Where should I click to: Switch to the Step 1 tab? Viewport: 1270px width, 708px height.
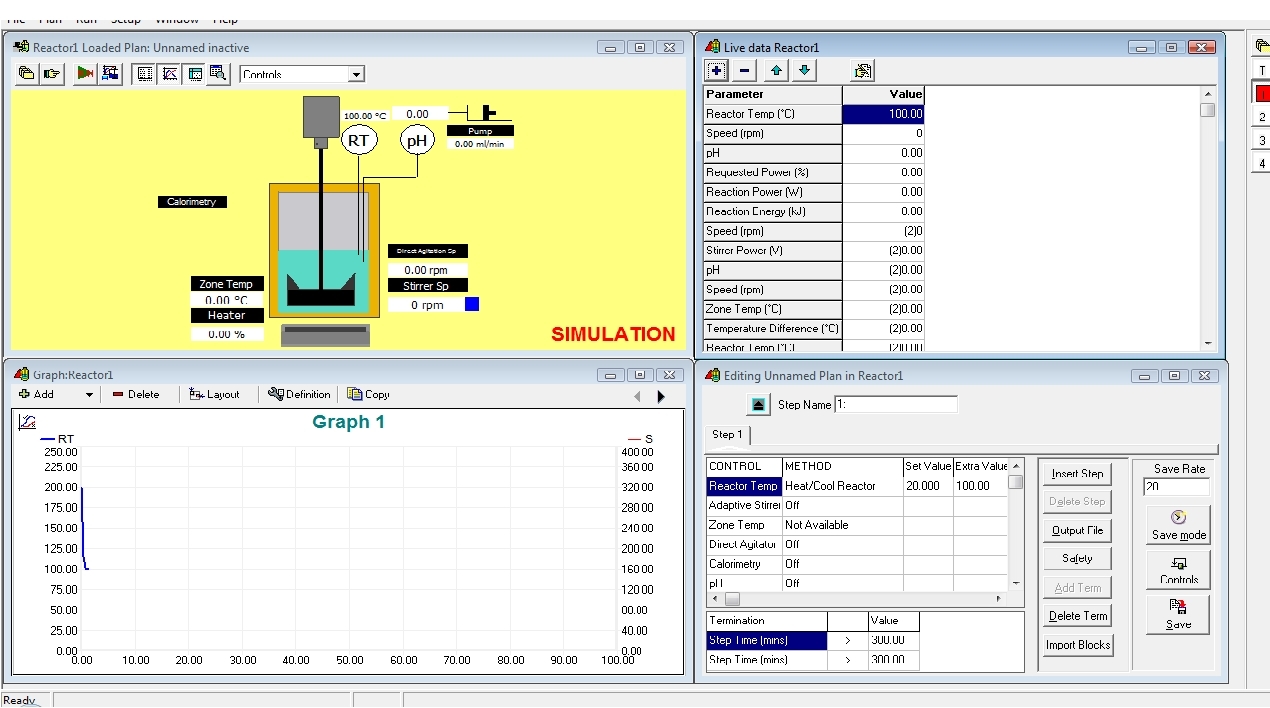point(727,435)
